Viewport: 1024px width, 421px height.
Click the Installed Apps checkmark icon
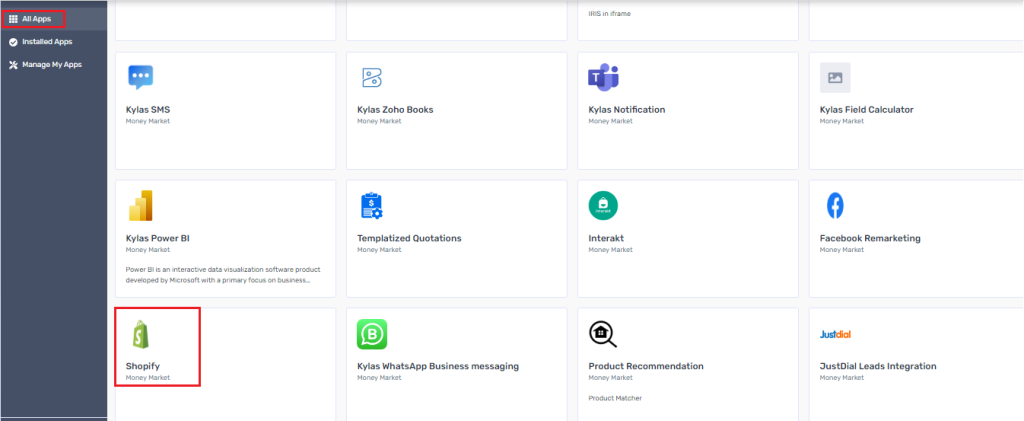point(13,42)
